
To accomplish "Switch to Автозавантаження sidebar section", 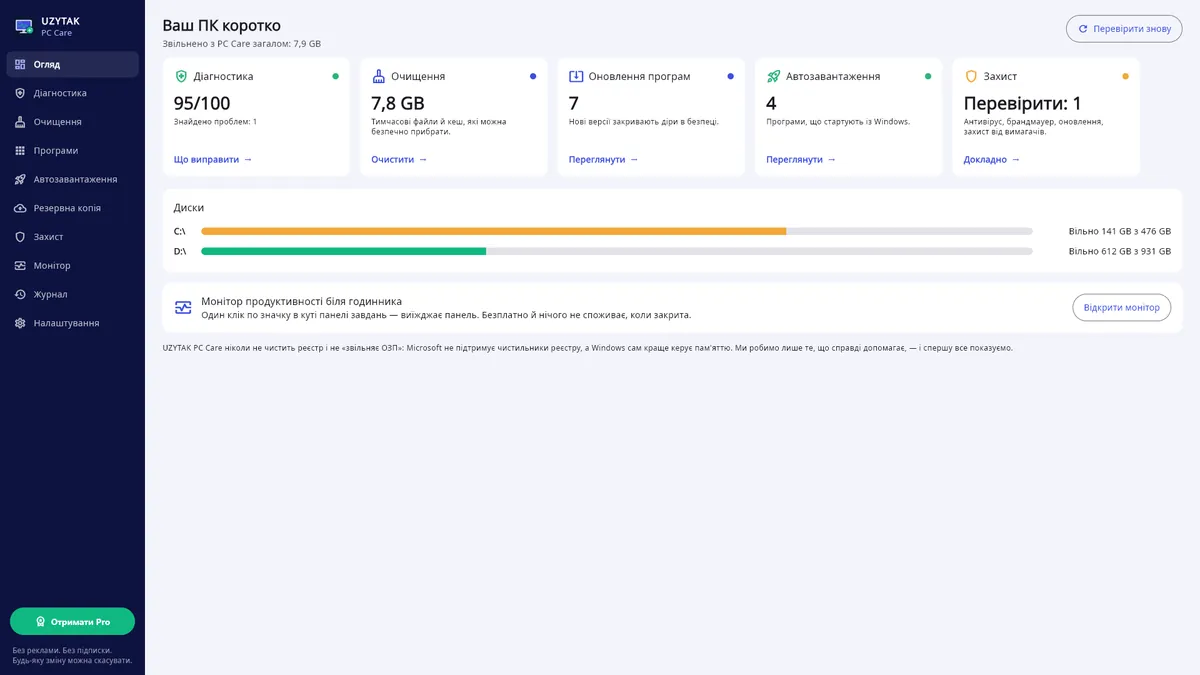I will coord(72,179).
